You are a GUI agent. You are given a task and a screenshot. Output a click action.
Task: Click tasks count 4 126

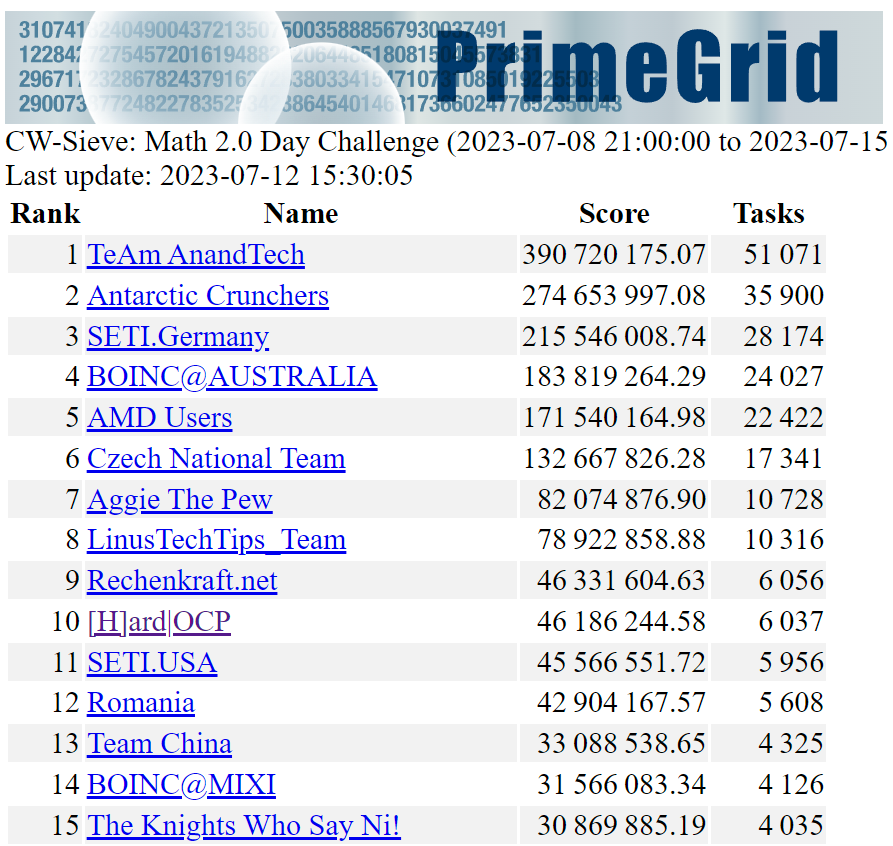791,784
